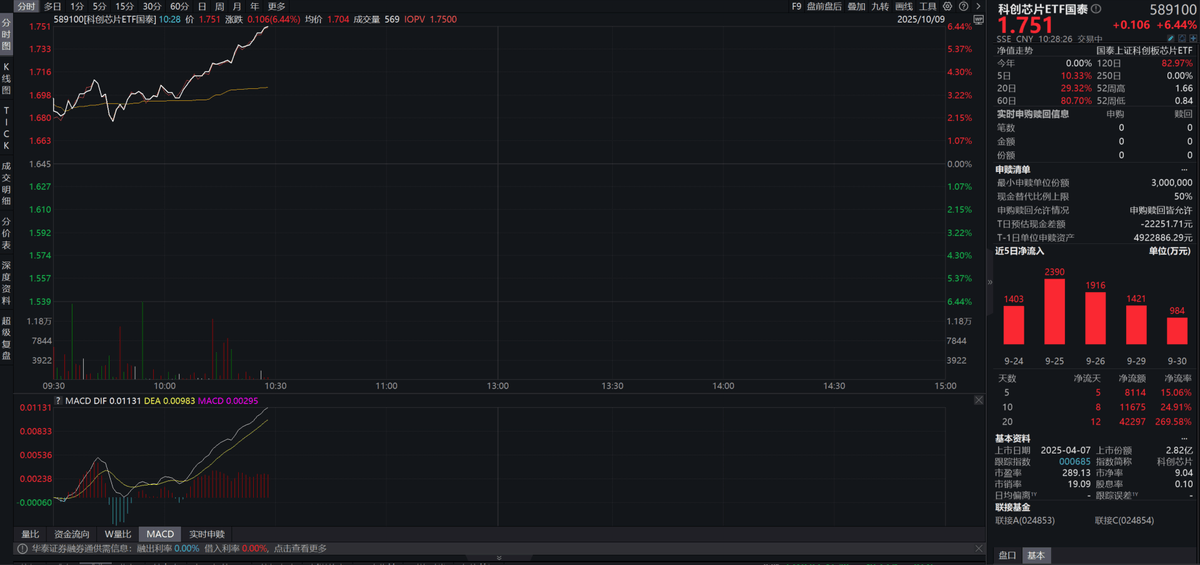Toggle 盘前盘后 pre/post-market display

coord(825,6)
